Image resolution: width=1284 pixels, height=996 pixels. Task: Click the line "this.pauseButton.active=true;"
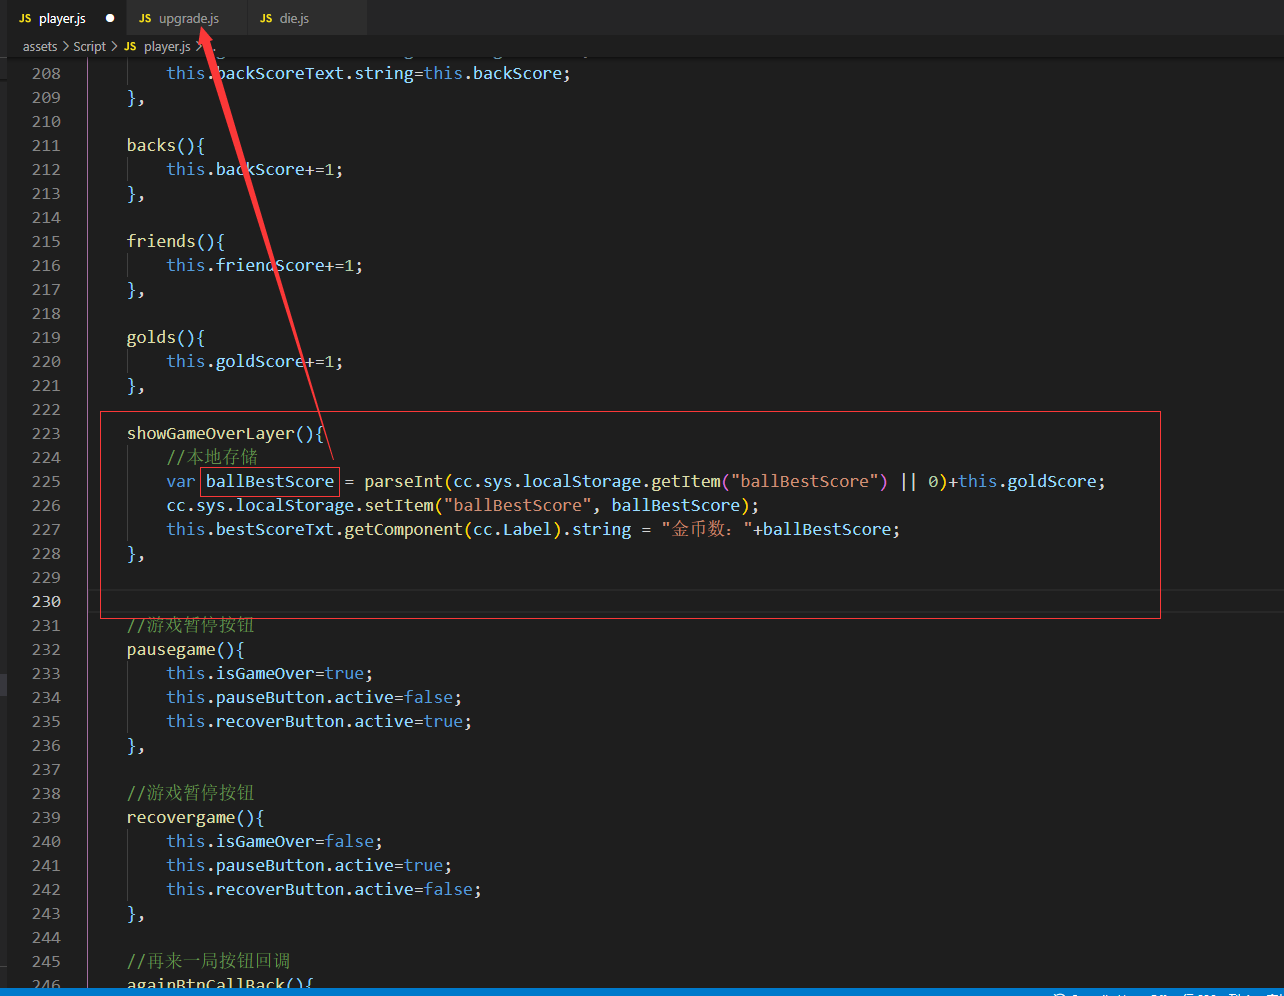point(309,865)
